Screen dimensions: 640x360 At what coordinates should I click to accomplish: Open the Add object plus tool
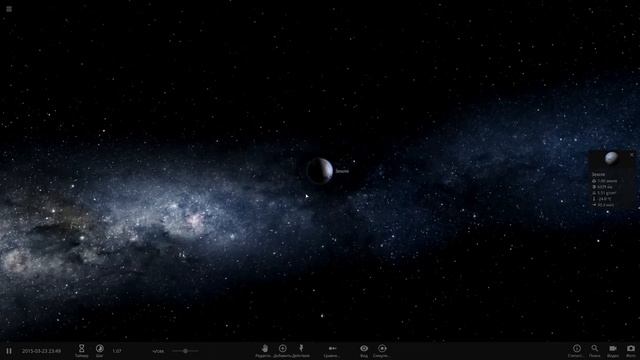point(282,350)
